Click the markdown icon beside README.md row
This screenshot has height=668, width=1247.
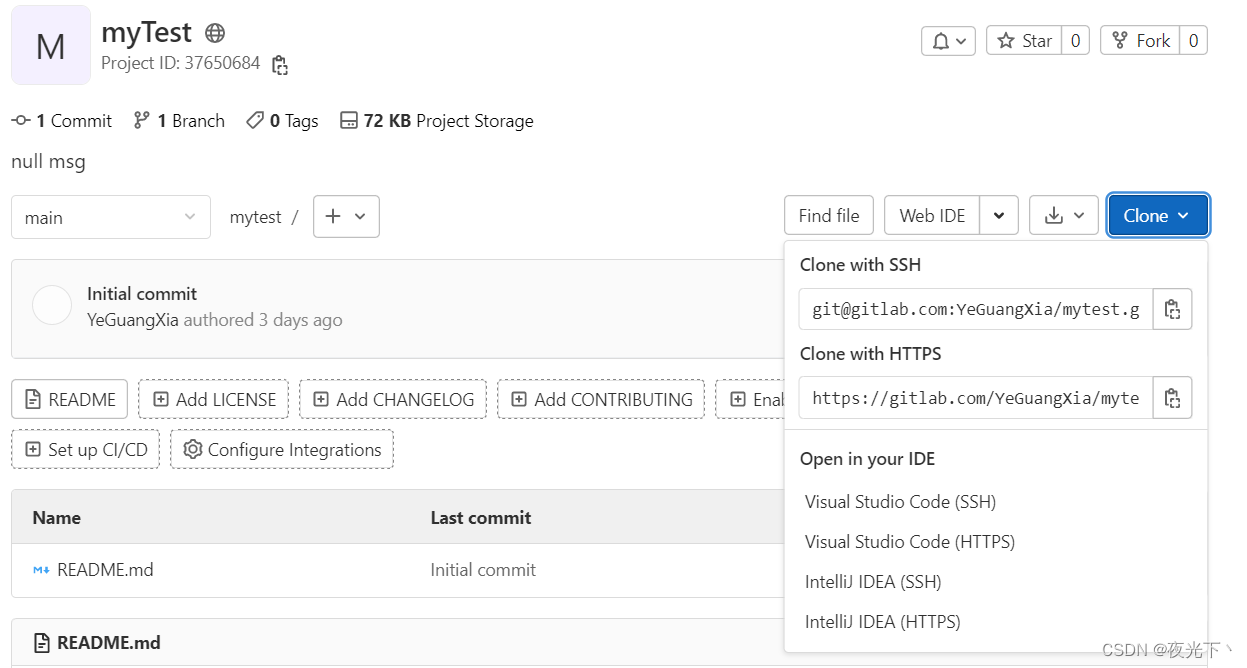pos(41,570)
